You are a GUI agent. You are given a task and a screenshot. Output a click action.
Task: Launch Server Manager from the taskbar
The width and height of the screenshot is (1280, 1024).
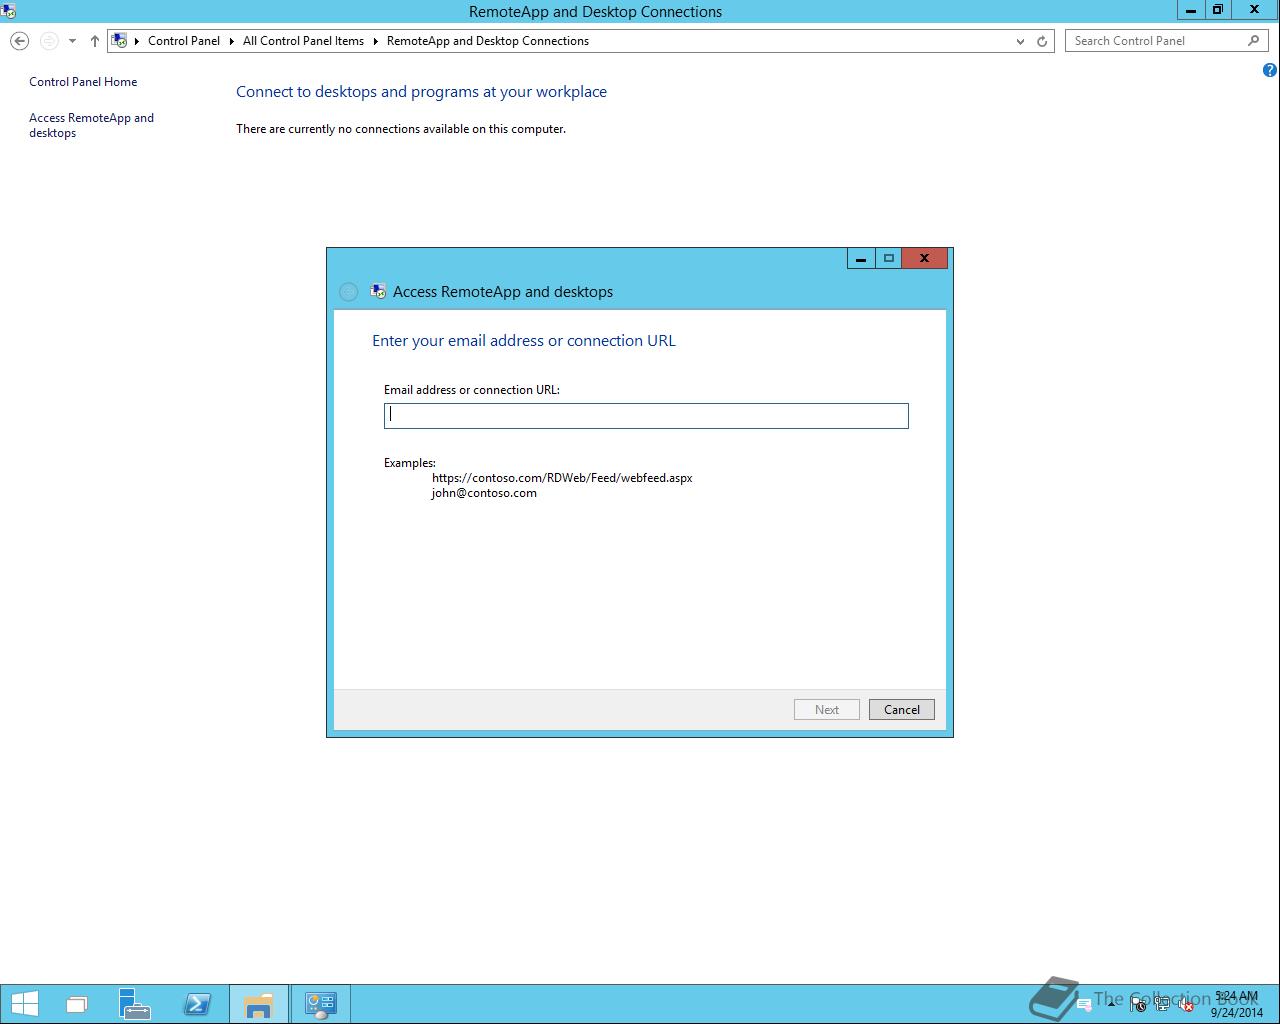tap(134, 1004)
